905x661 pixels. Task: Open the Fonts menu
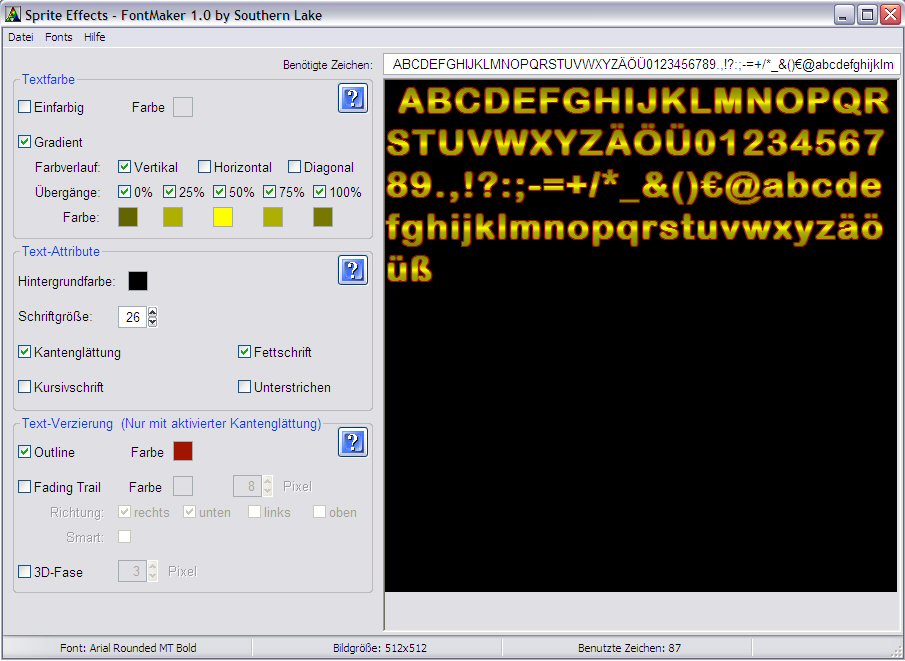tap(59, 37)
